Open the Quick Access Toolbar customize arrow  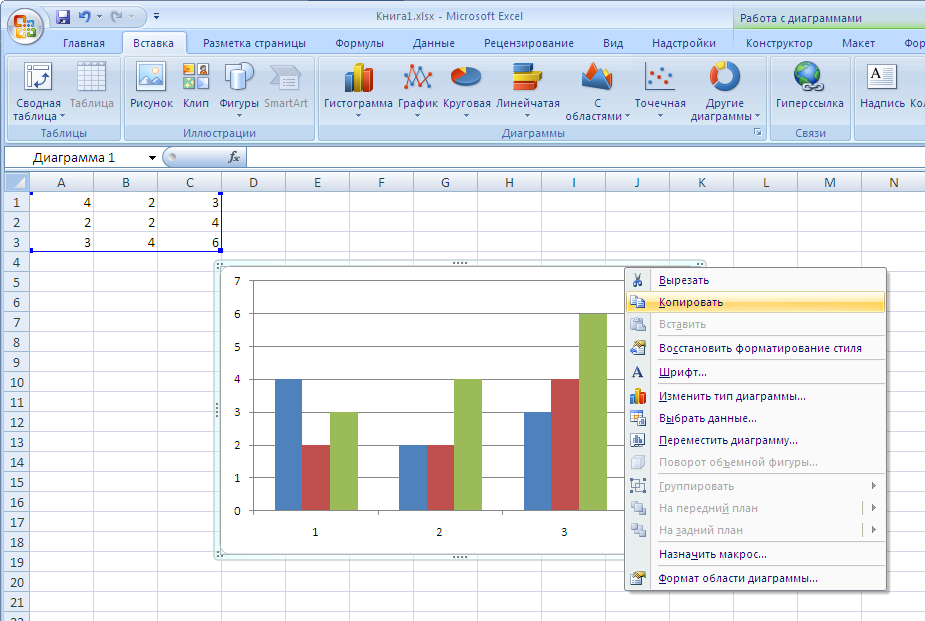(156, 17)
